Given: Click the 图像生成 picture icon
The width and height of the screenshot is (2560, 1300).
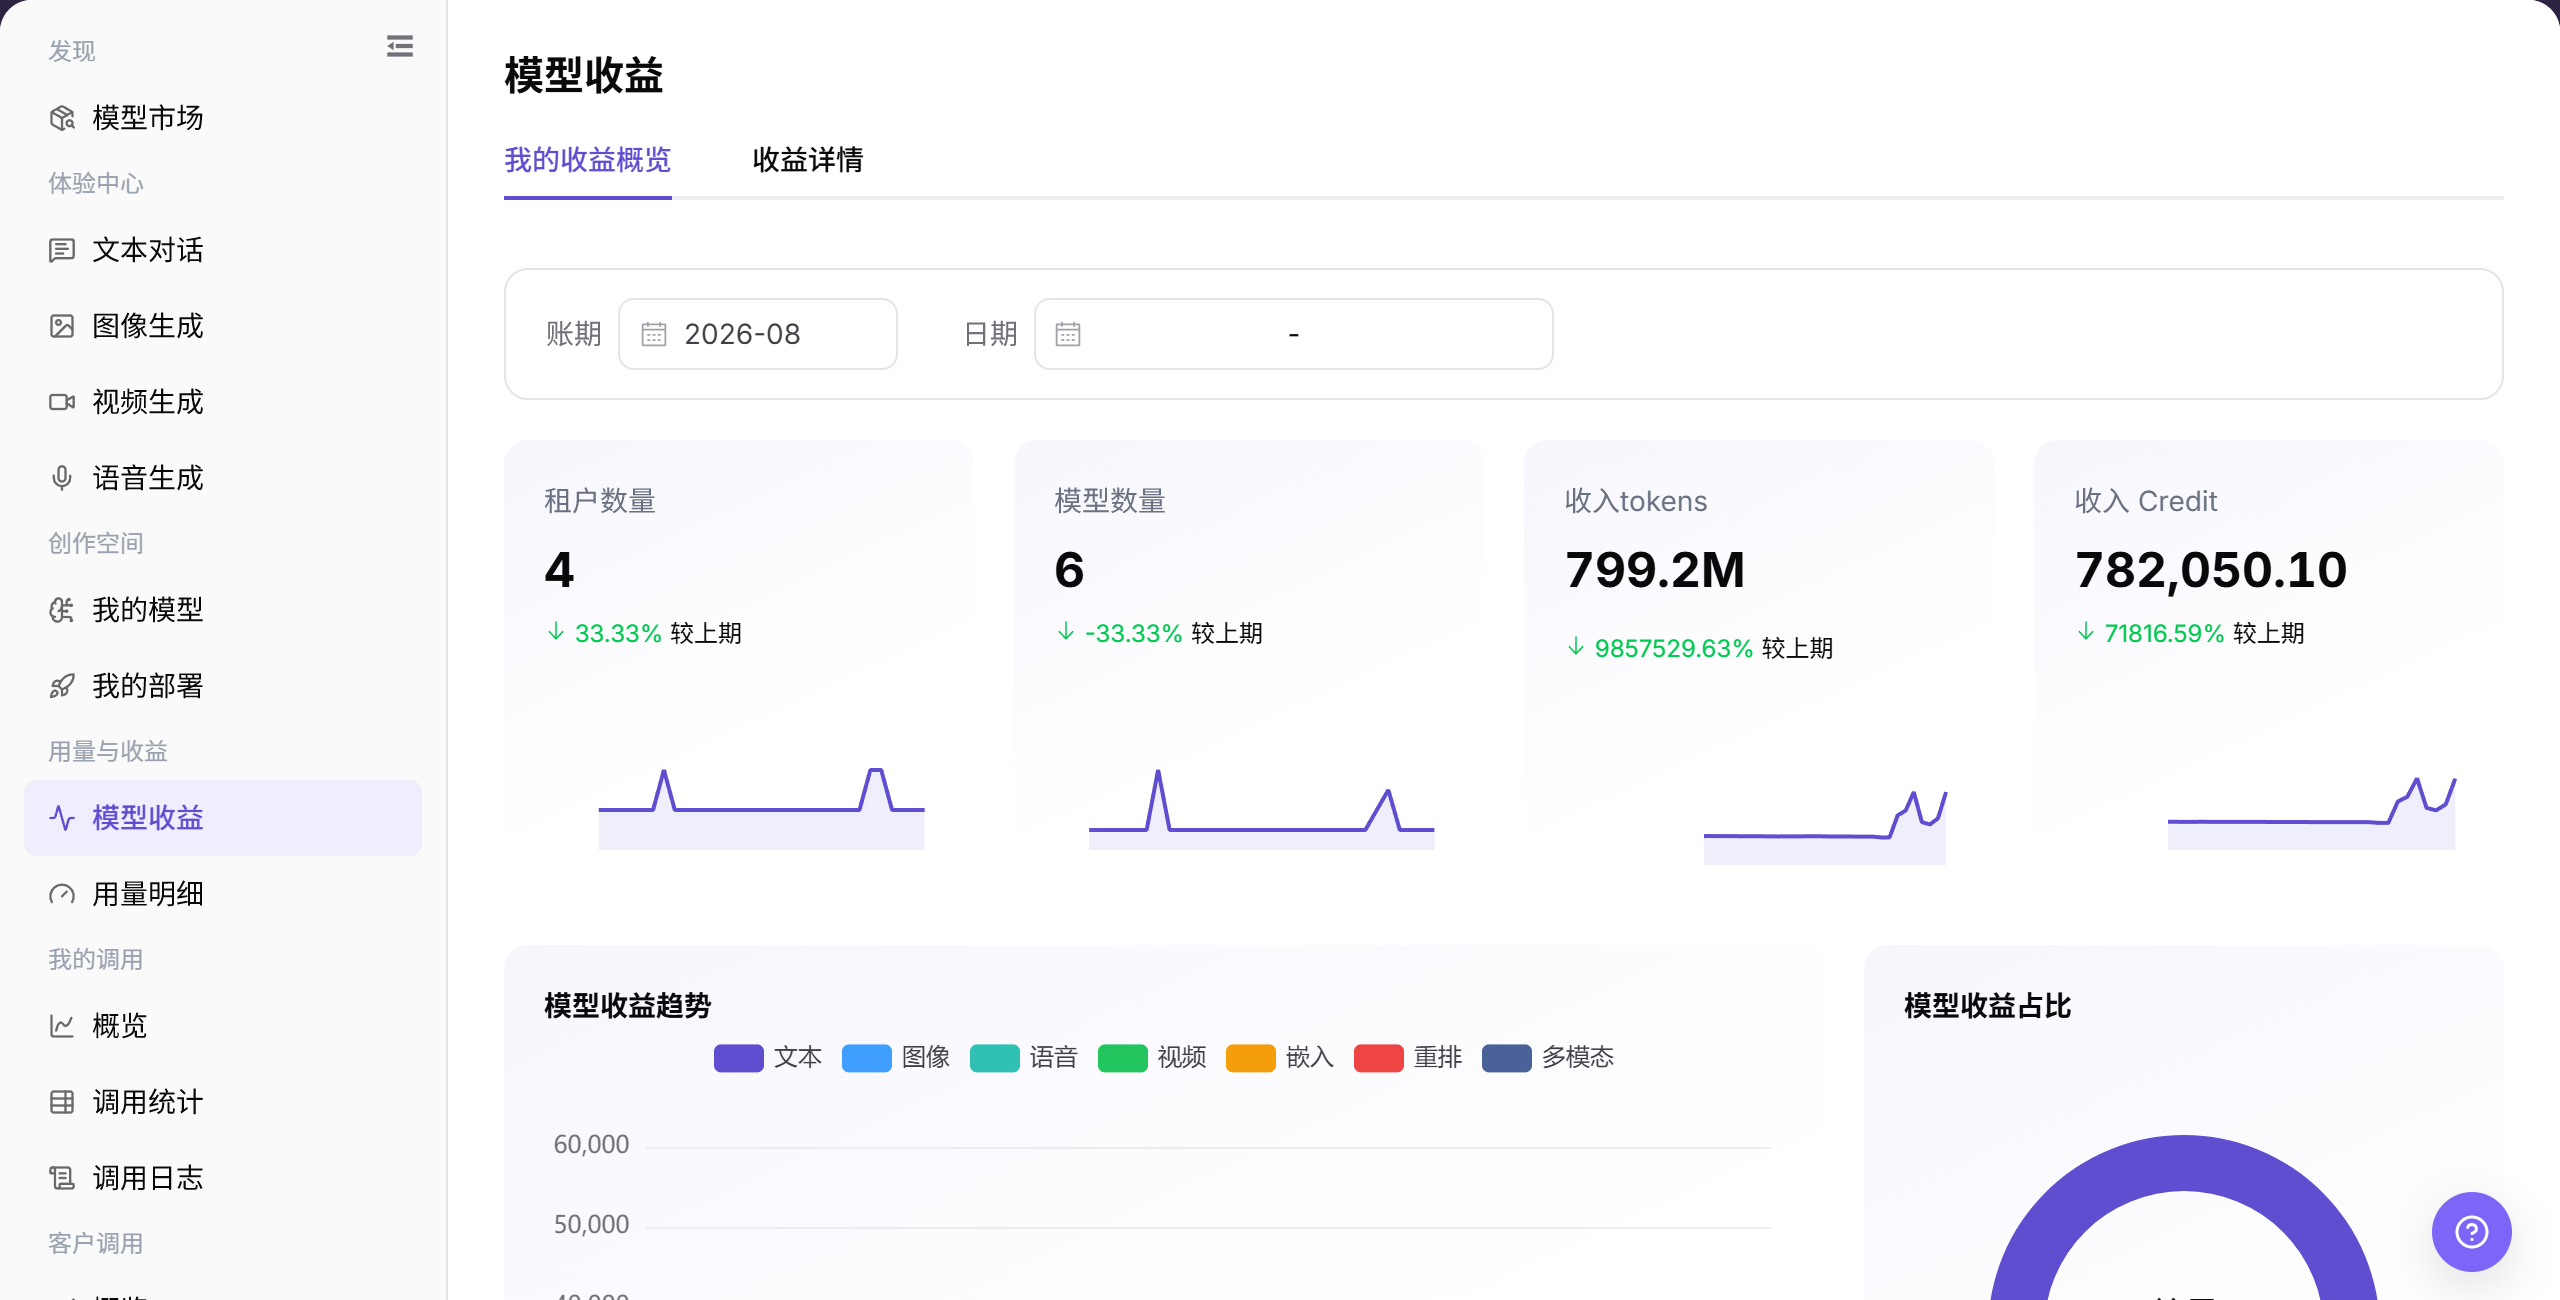Looking at the screenshot, I should pos(62,326).
